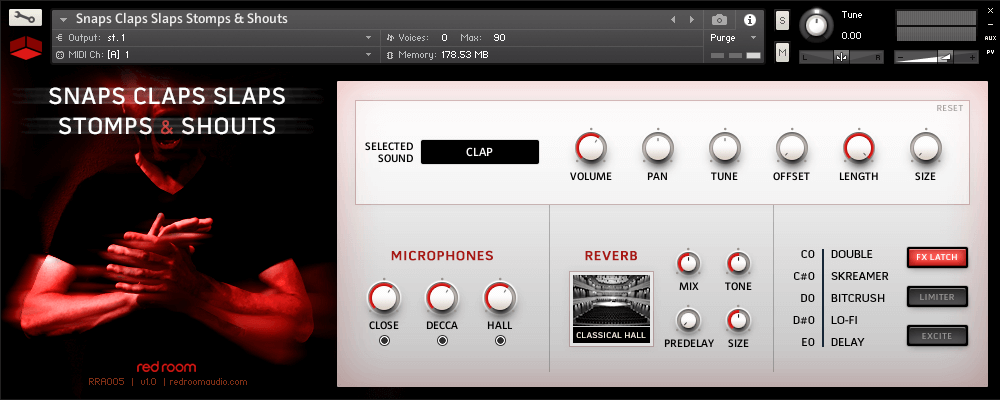
Task: Click the red Red Room cube logo
Action: point(26,48)
